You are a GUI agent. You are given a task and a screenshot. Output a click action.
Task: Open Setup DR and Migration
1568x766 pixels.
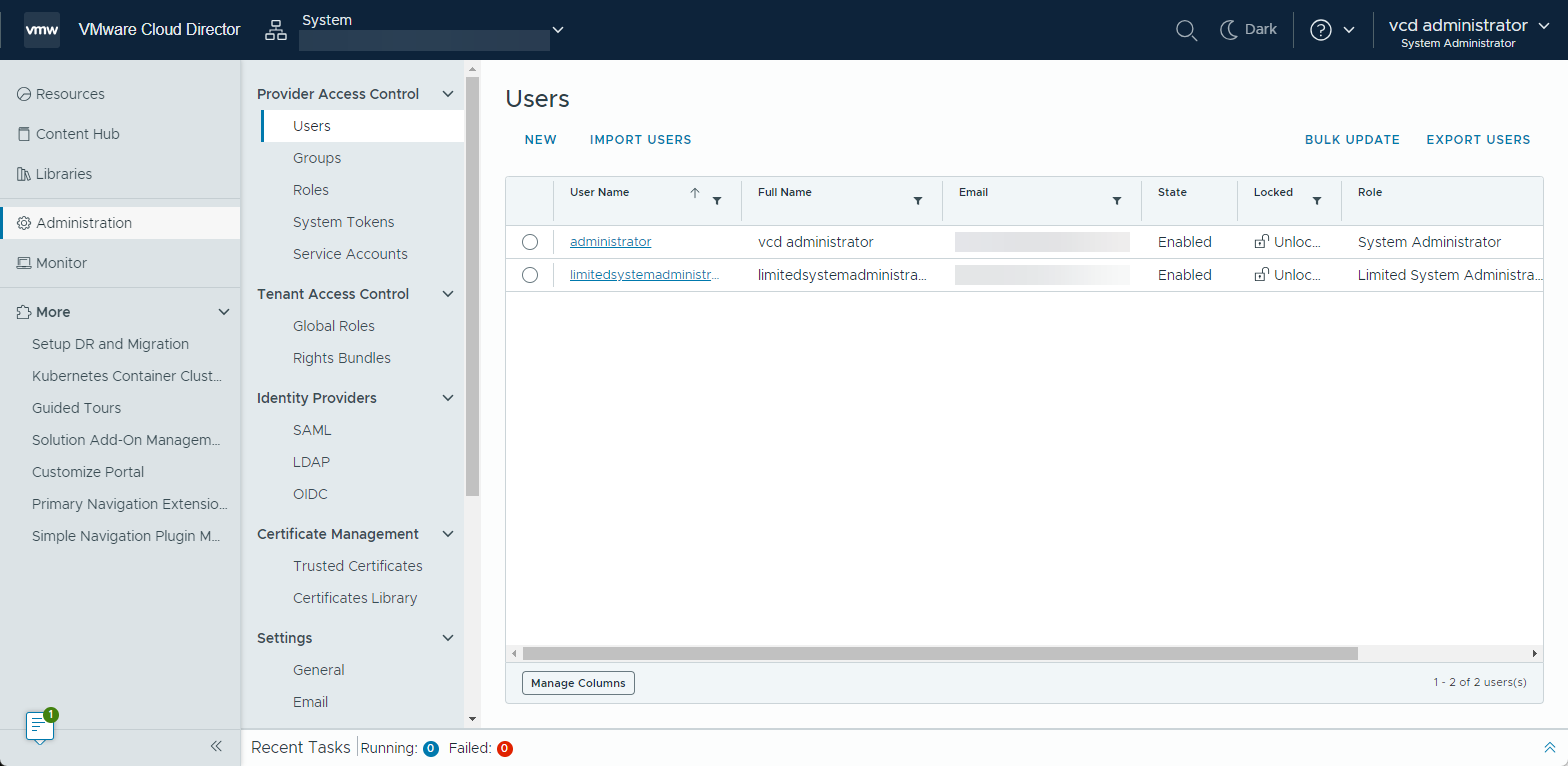coord(110,344)
